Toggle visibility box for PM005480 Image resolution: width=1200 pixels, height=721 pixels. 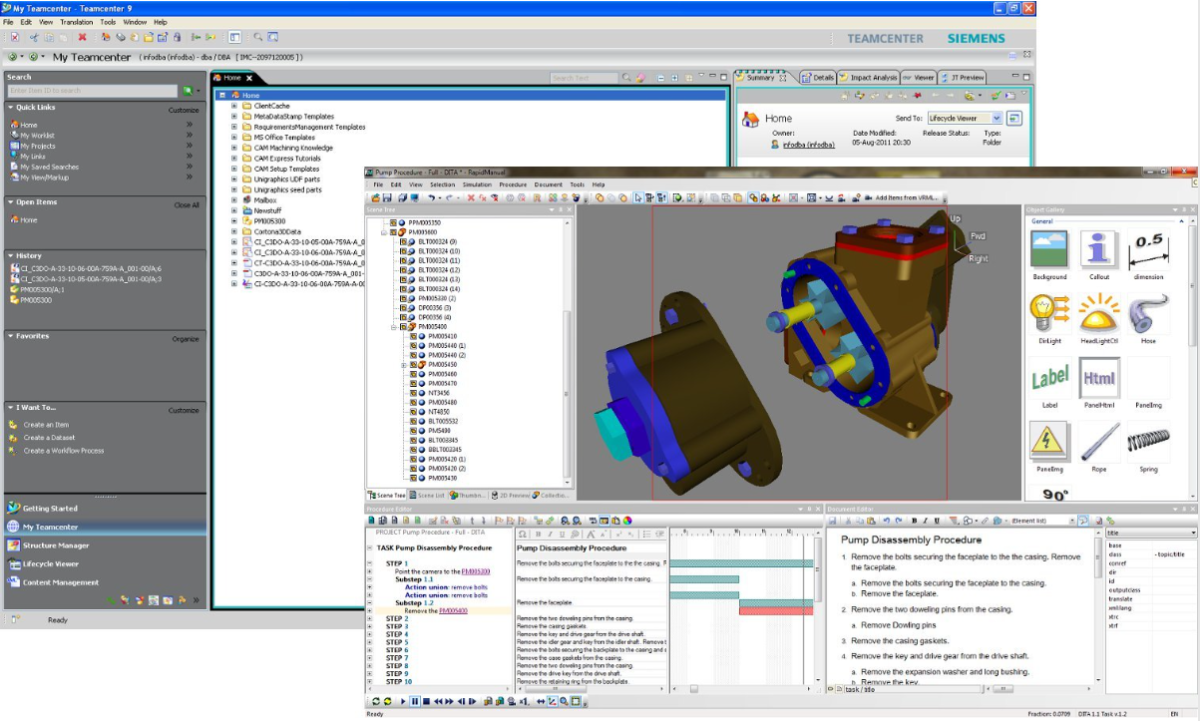413,402
